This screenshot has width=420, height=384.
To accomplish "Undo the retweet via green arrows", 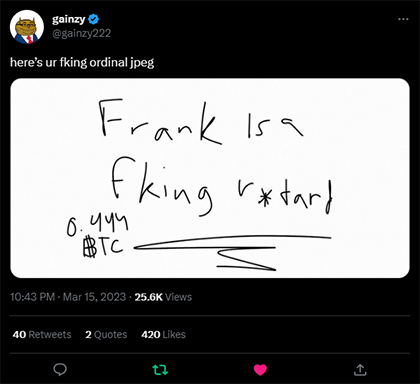I will click(160, 370).
